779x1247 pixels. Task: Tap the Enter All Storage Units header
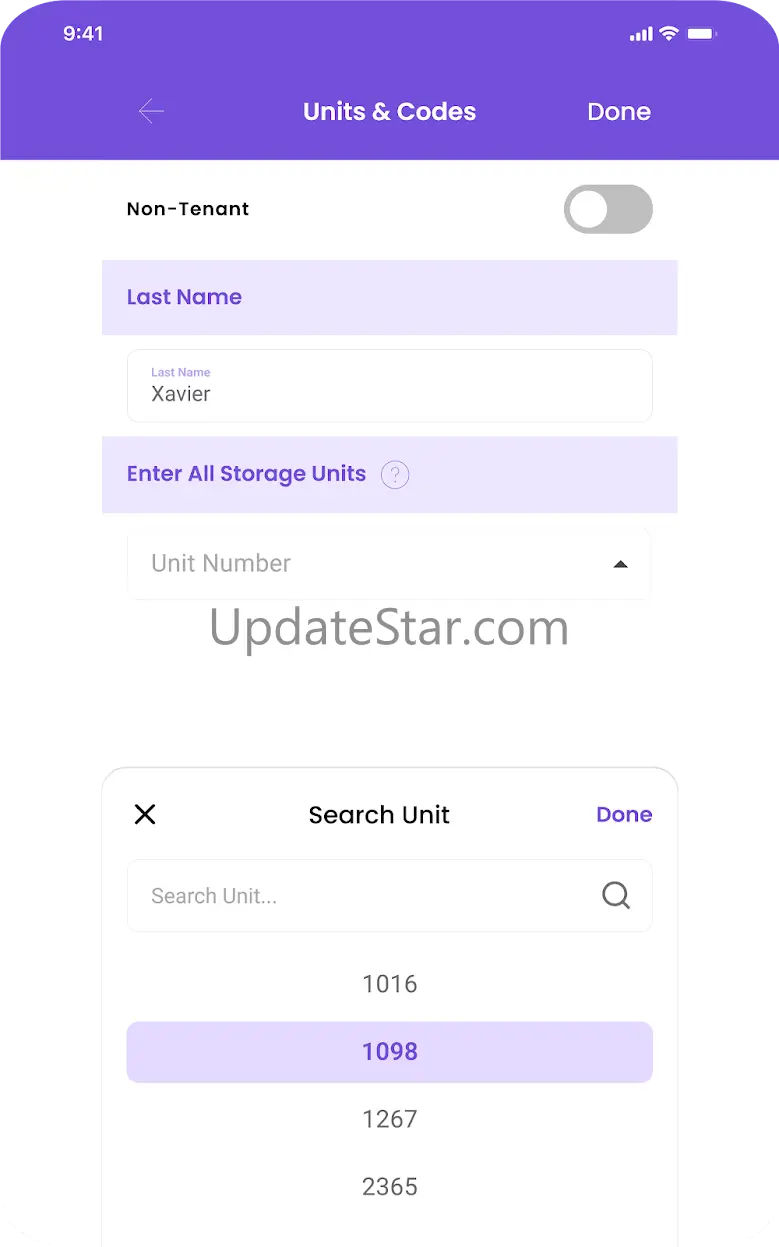[x=246, y=474]
